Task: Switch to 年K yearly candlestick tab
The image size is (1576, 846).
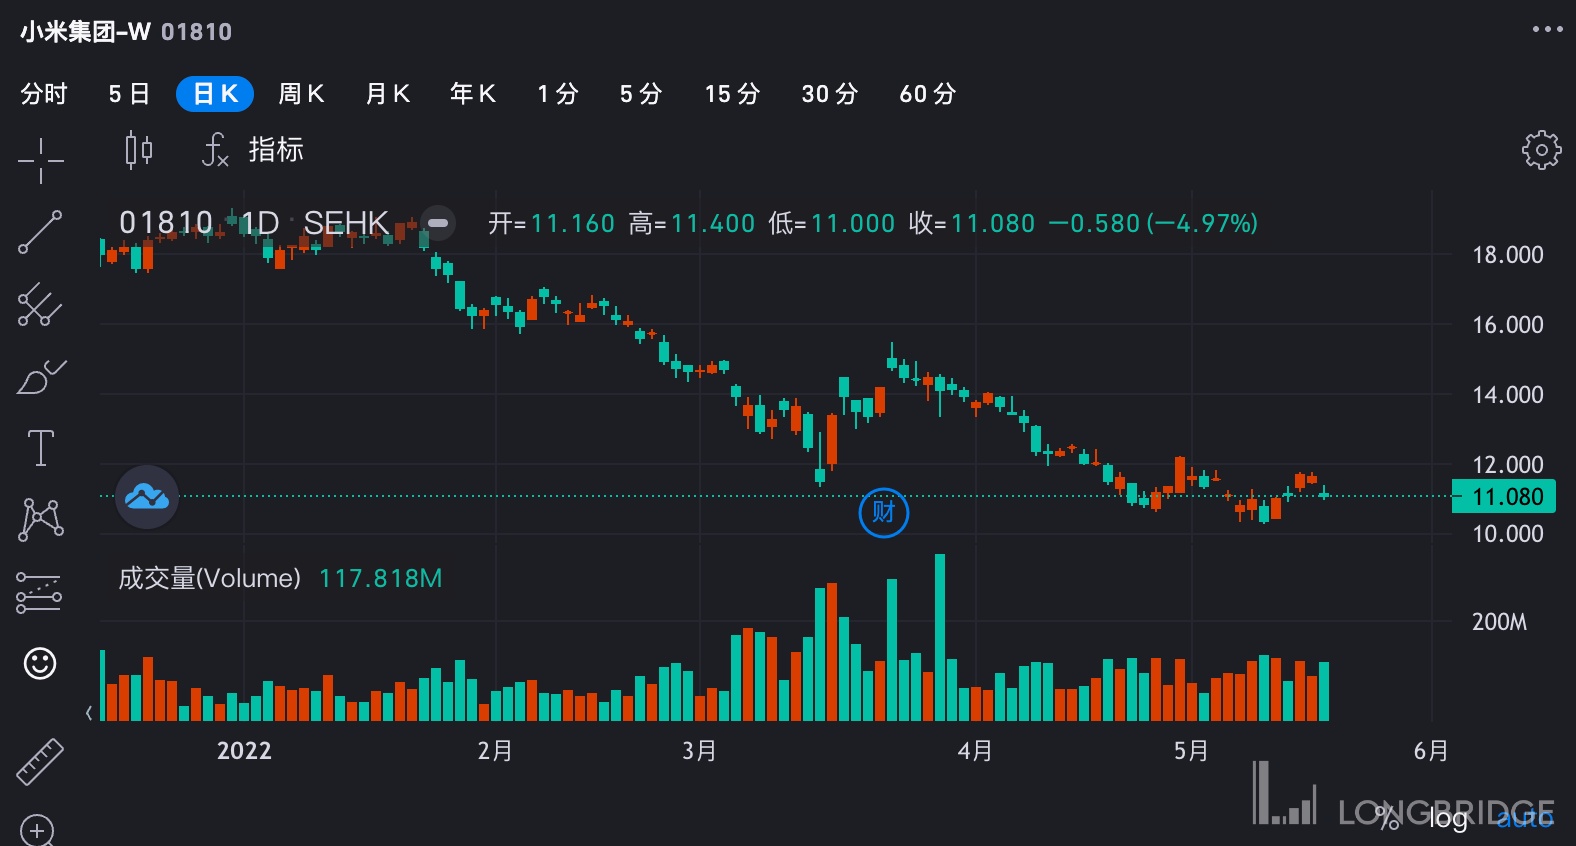Action: [x=473, y=94]
